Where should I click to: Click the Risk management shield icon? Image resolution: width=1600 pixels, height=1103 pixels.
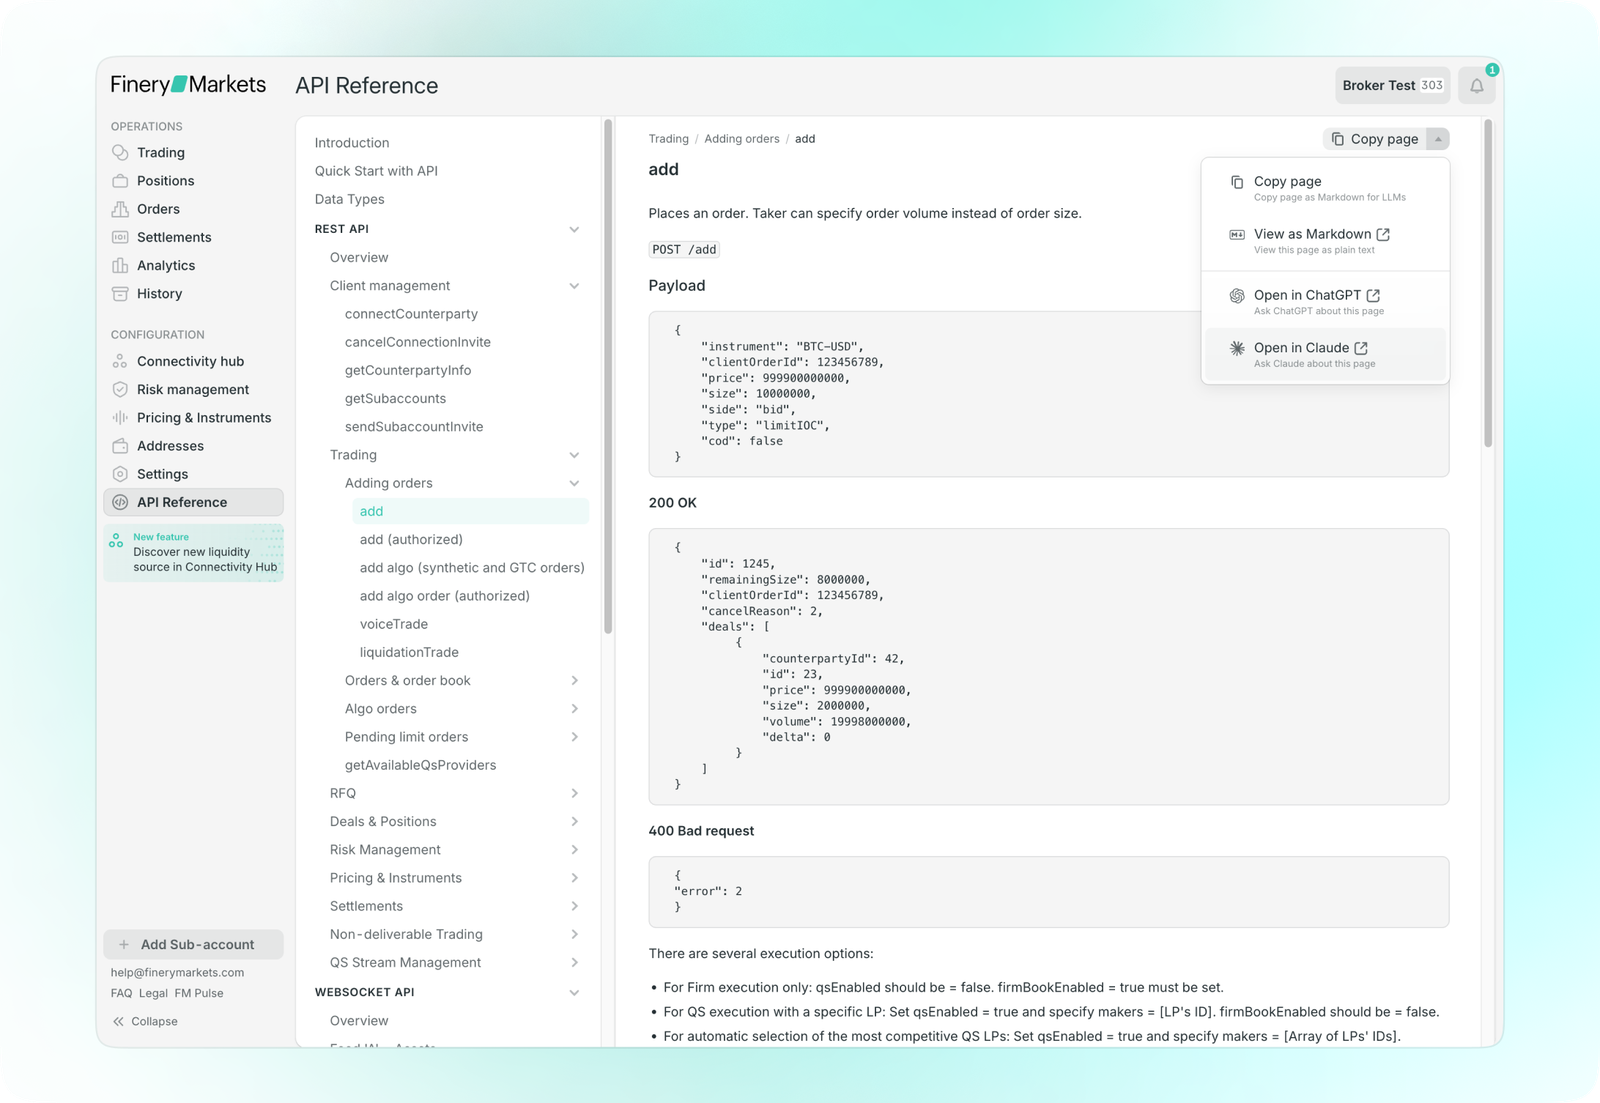120,389
